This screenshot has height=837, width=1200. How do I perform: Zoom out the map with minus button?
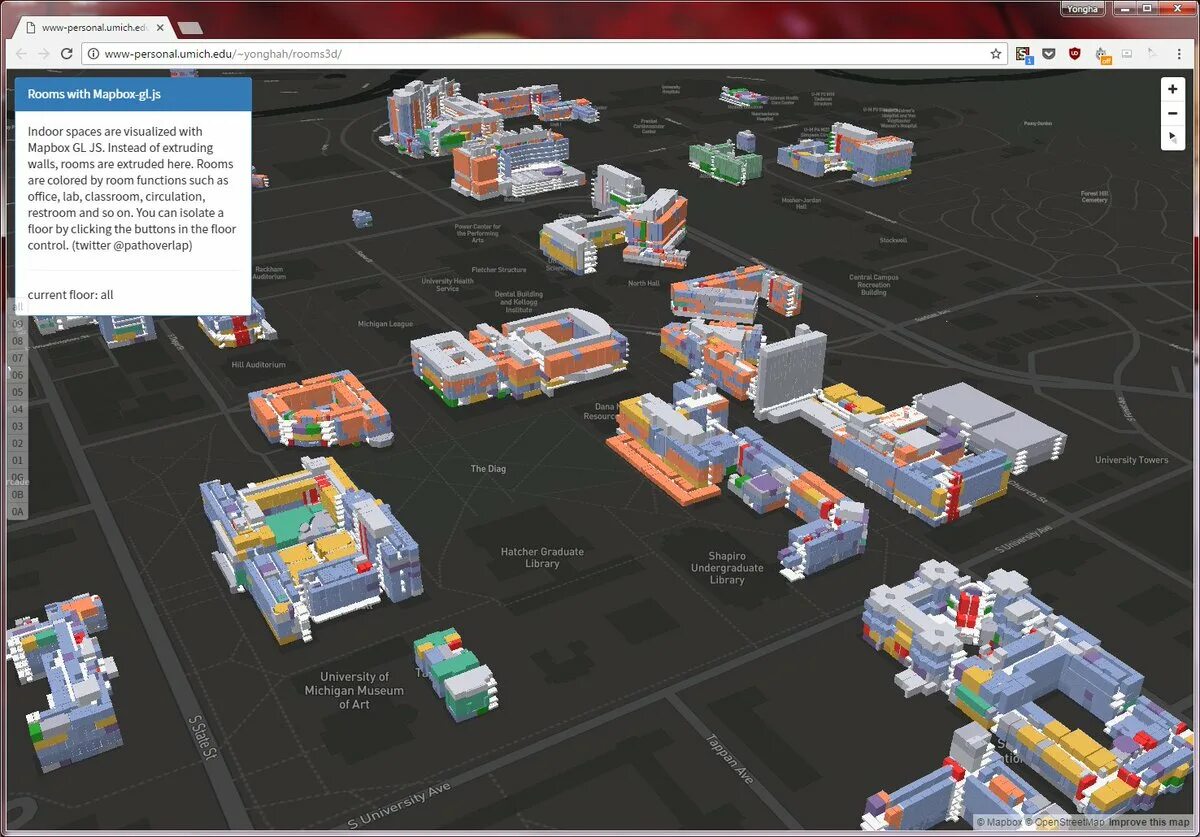click(1172, 114)
